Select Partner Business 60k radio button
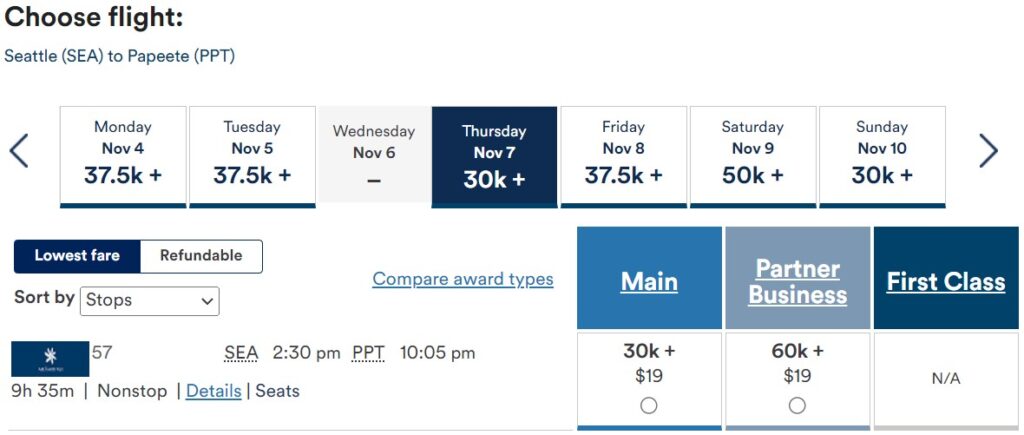Screen dimensions: 1024x435 (797, 406)
